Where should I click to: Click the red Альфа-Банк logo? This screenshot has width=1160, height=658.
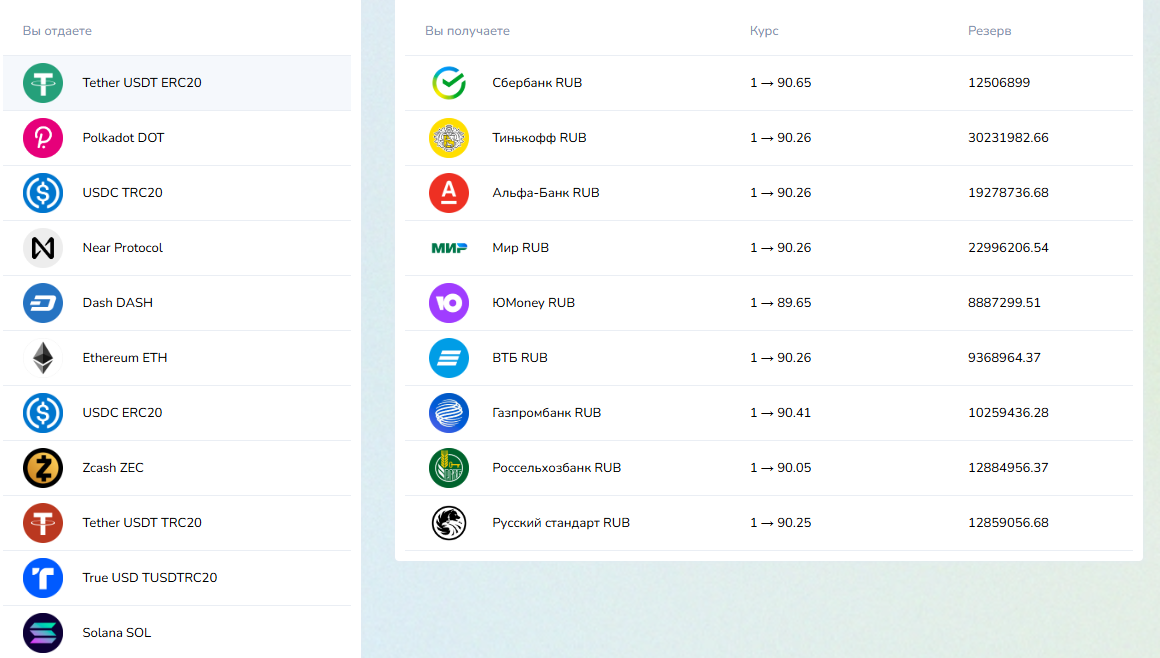point(449,192)
